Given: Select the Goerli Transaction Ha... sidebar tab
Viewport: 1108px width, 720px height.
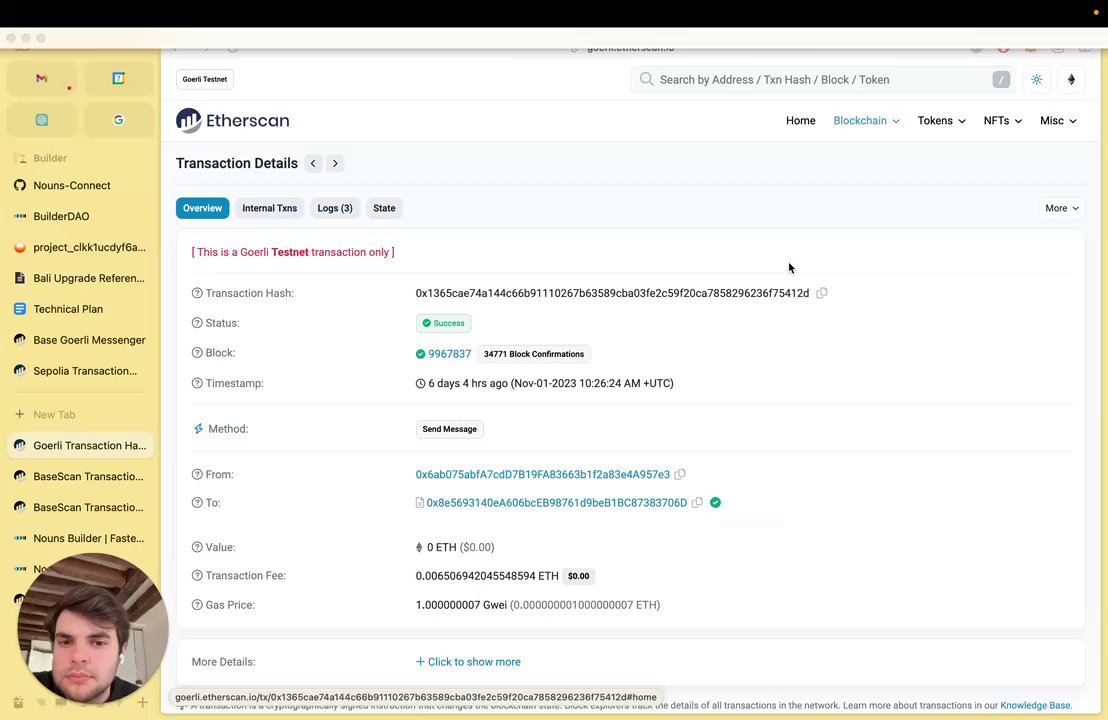Looking at the screenshot, I should click(x=81, y=445).
